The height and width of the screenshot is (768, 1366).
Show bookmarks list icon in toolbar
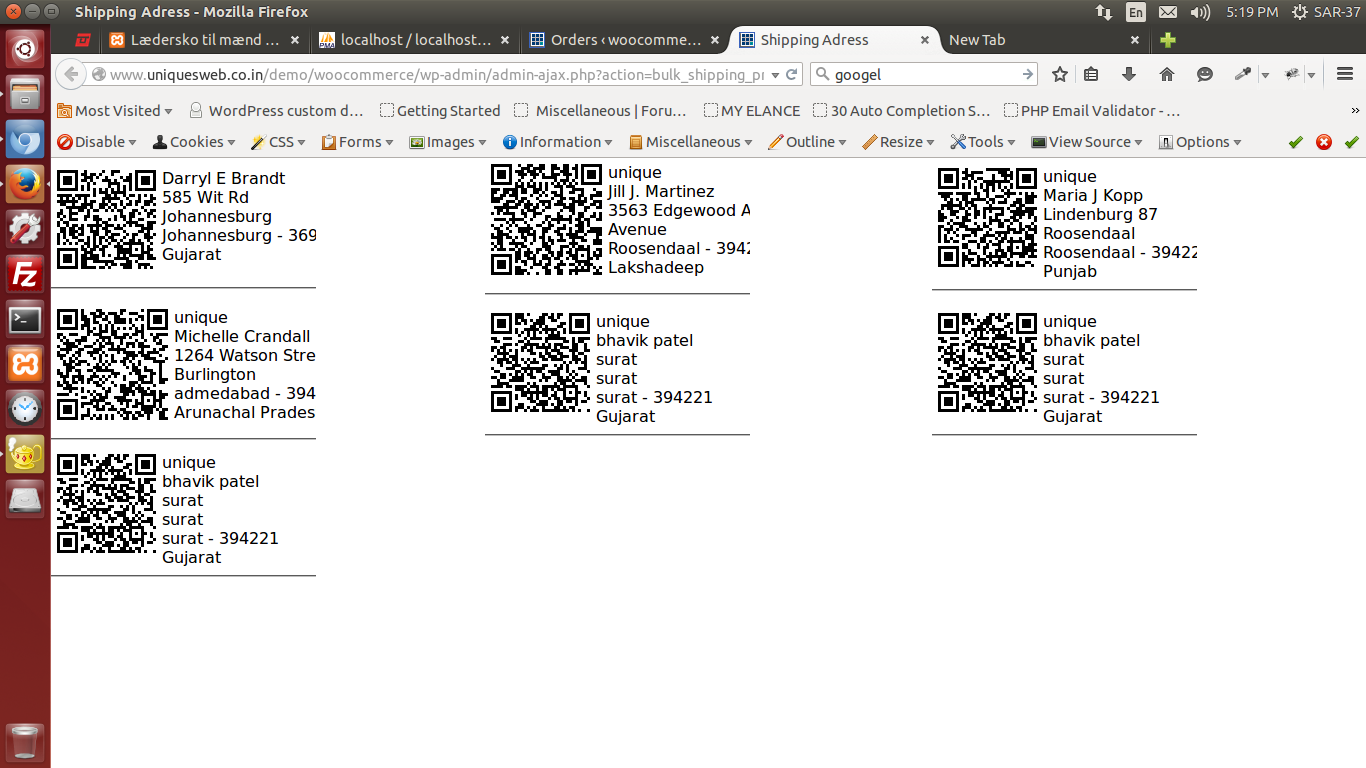coord(1091,74)
